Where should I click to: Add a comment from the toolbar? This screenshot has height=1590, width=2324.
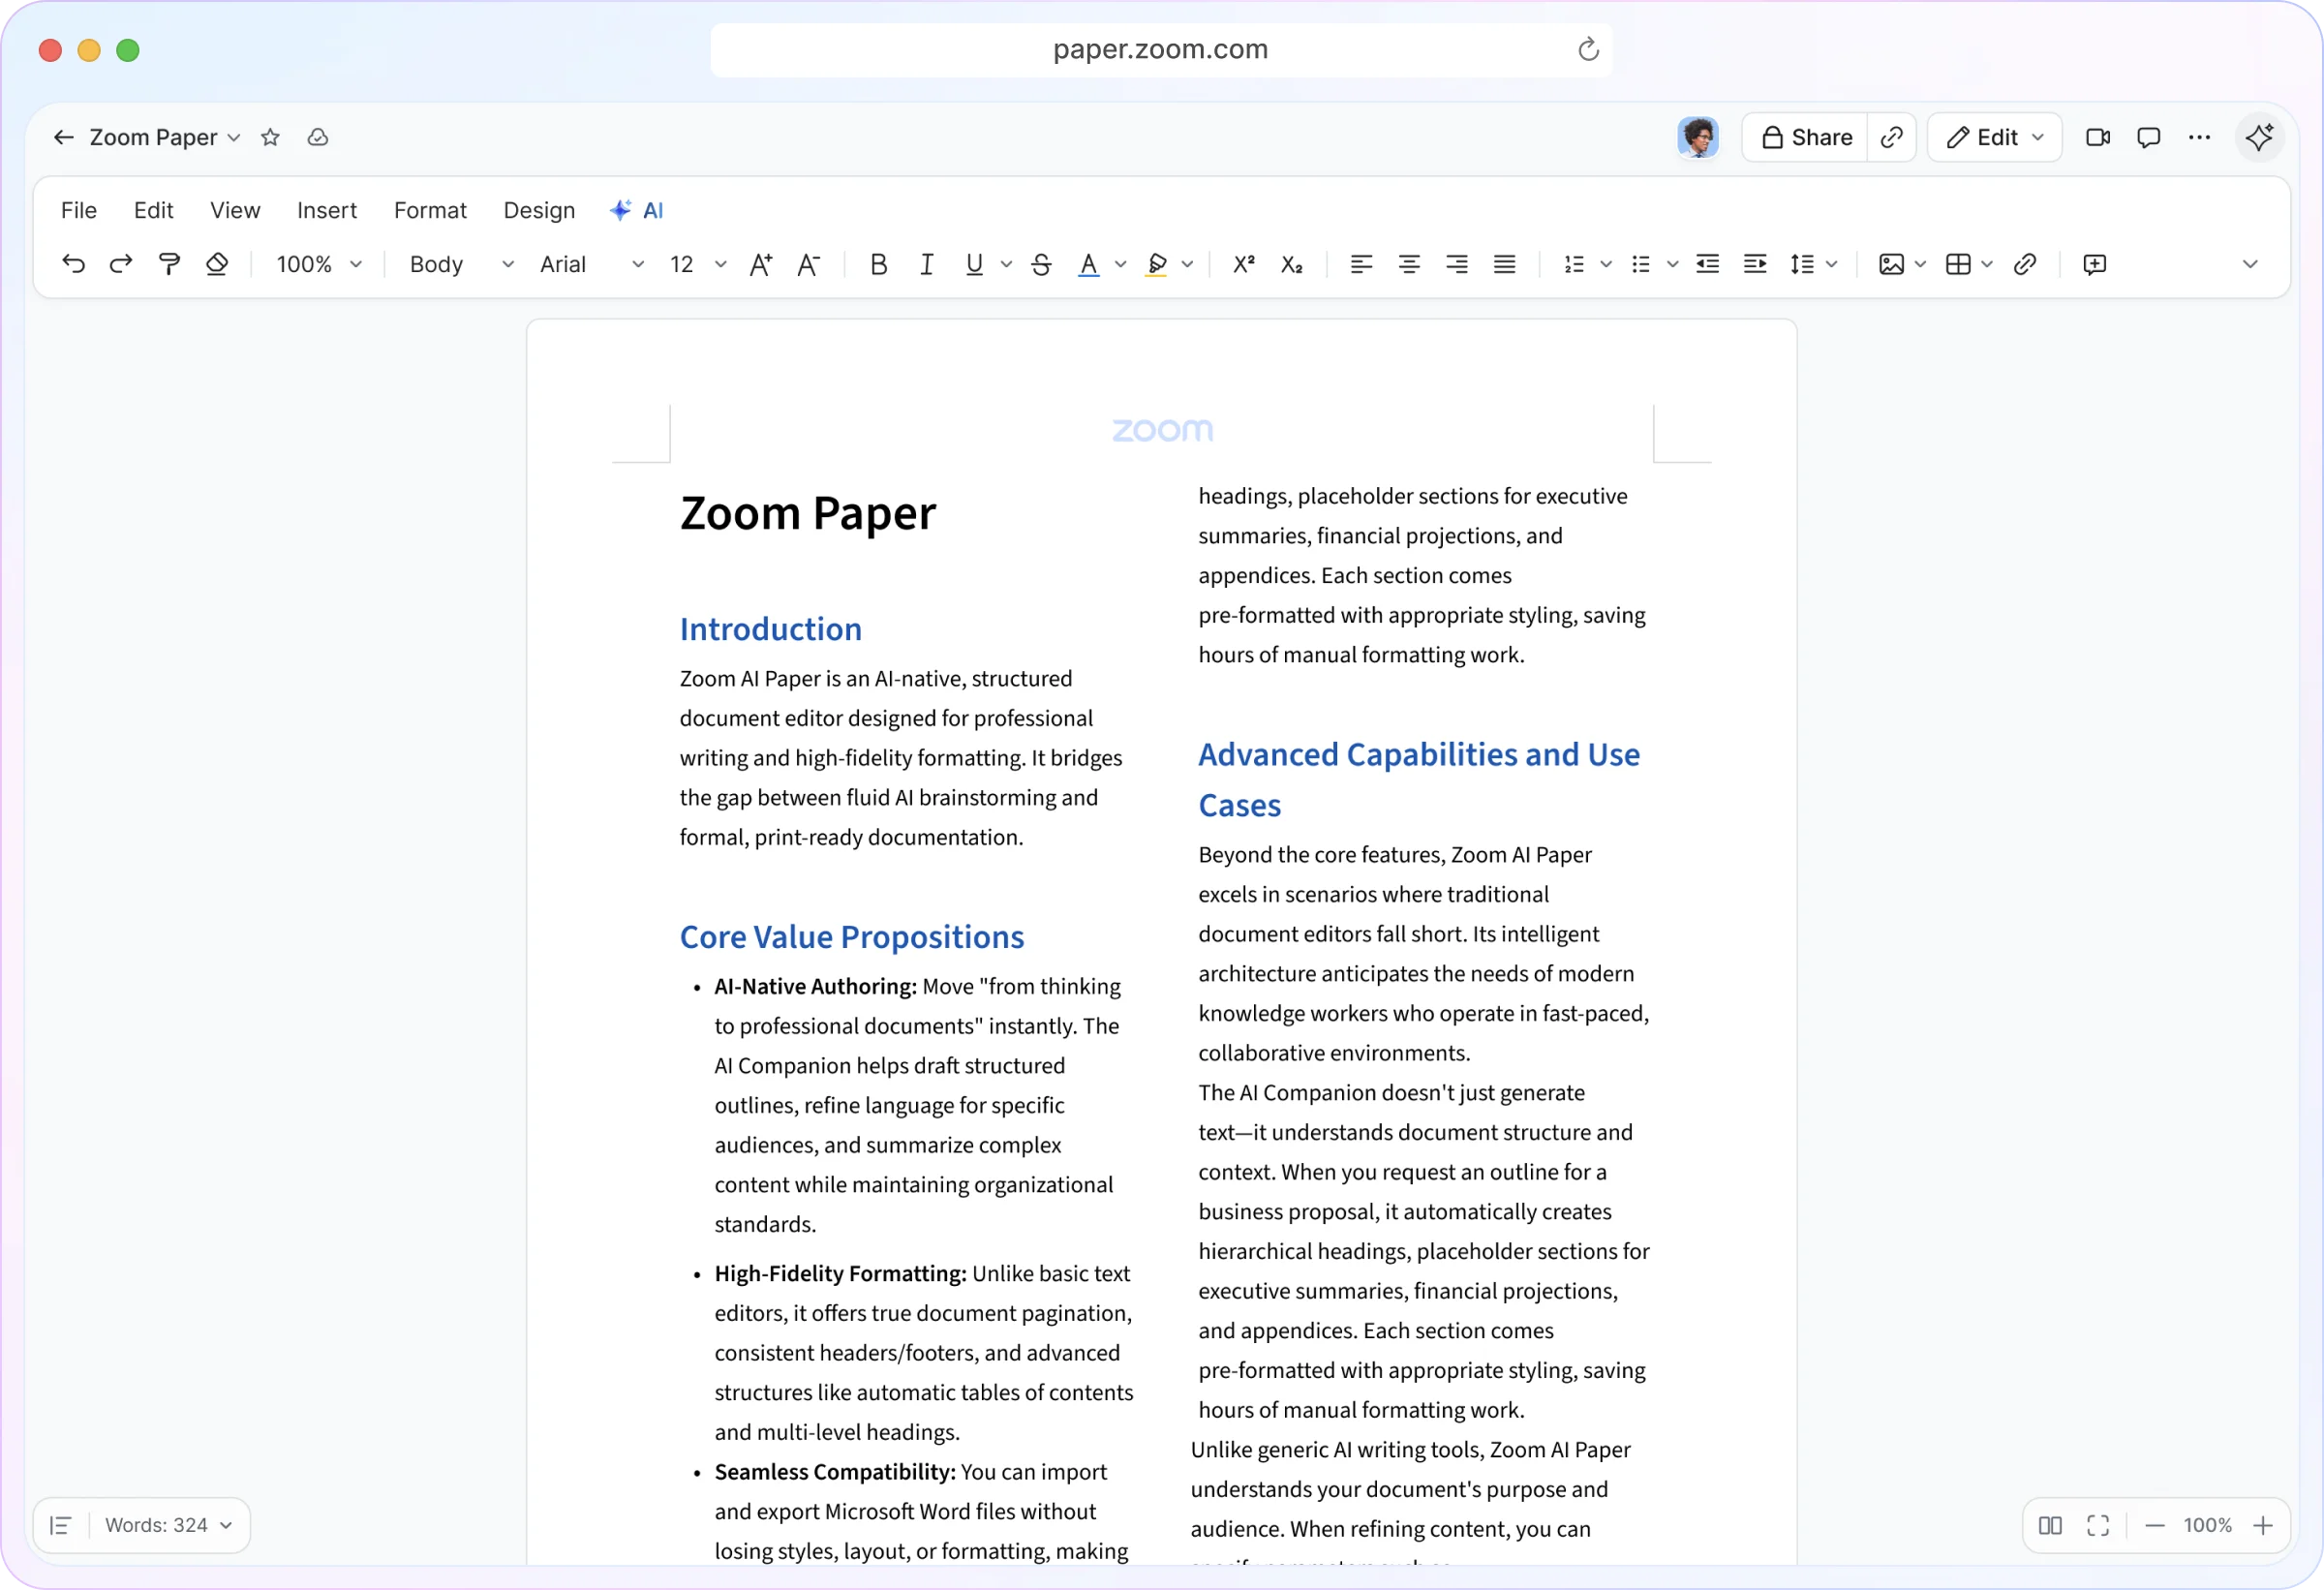click(x=2095, y=264)
